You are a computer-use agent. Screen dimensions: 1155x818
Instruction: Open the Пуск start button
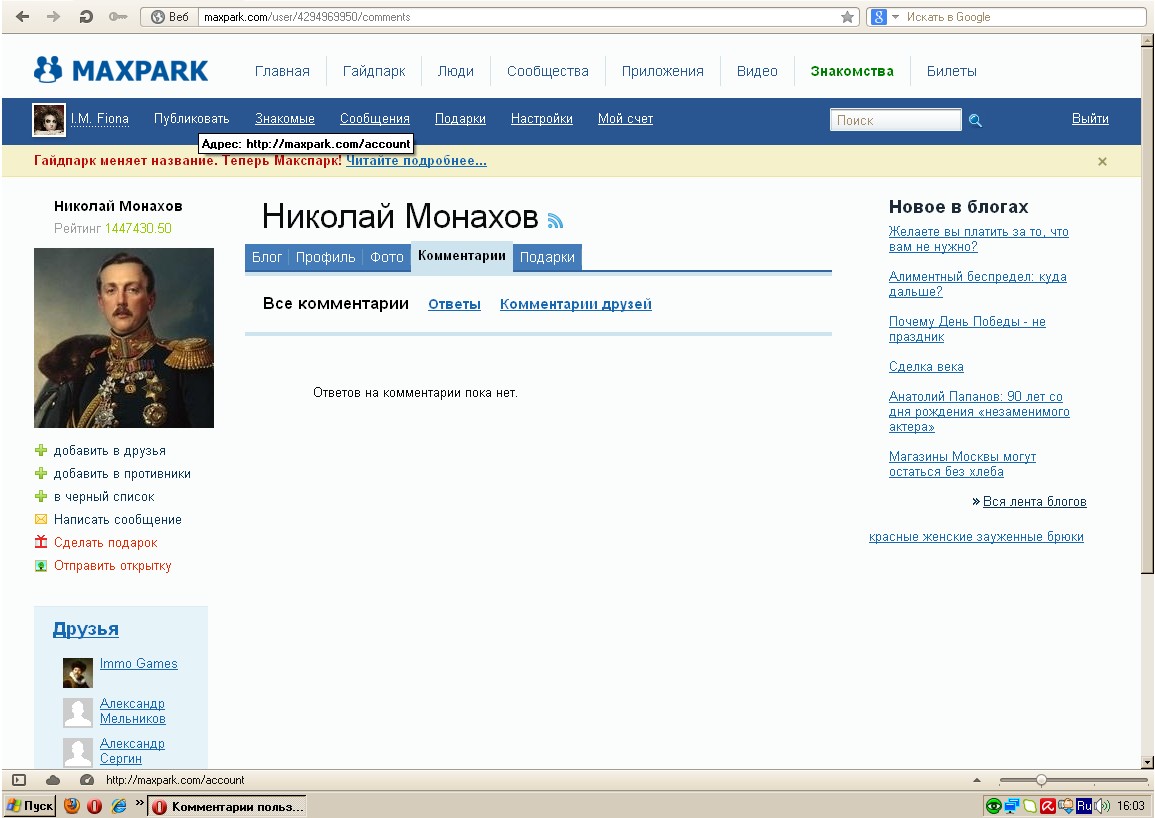pos(29,806)
